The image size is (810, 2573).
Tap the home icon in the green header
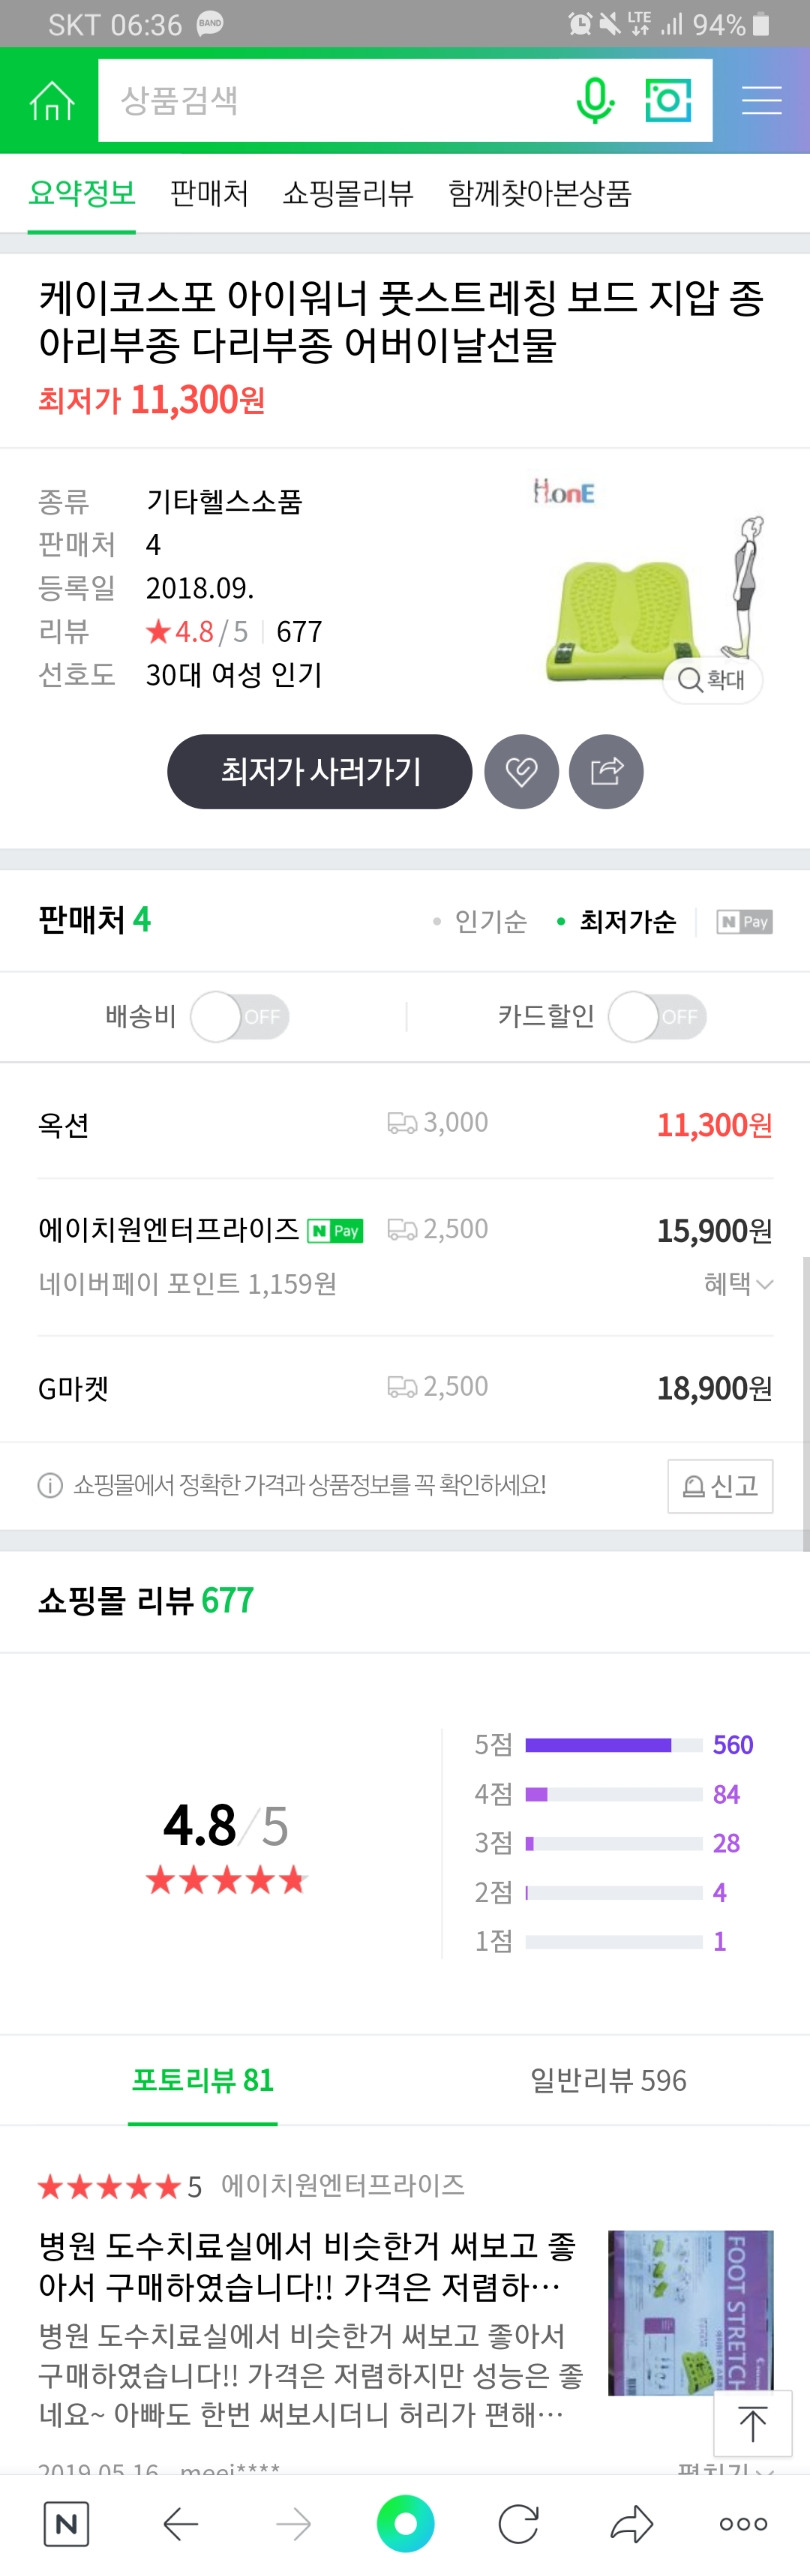pos(51,100)
